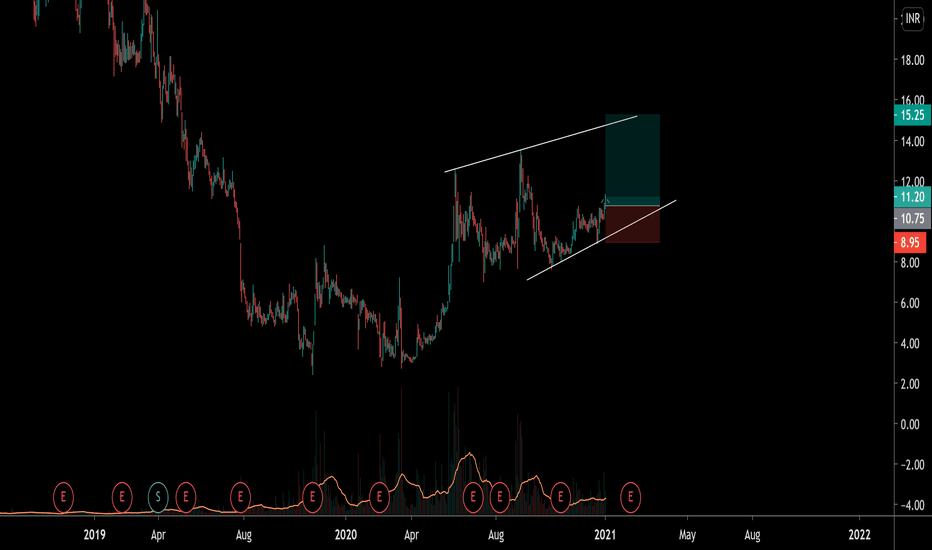Click the orange volume moving average line
932x550 pixels.
(x=470, y=454)
